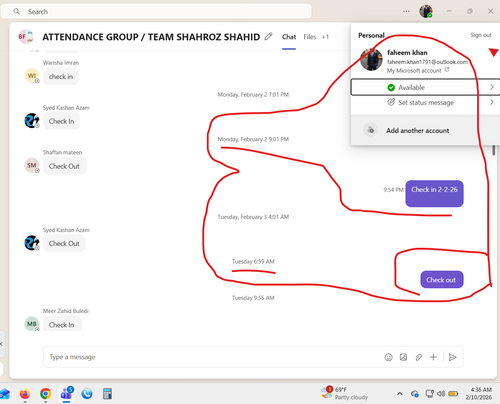The height and width of the screenshot is (404, 500).
Task: Click Add another account
Action: point(417,131)
